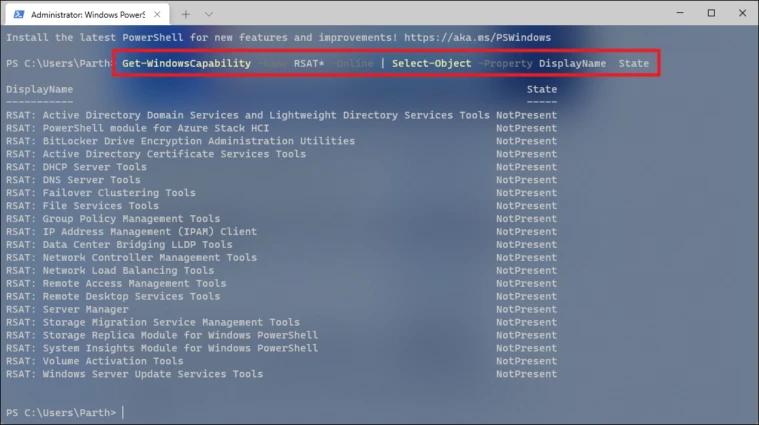Click the DNS Server Tools row
The width and height of the screenshot is (759, 425).
click(x=282, y=180)
